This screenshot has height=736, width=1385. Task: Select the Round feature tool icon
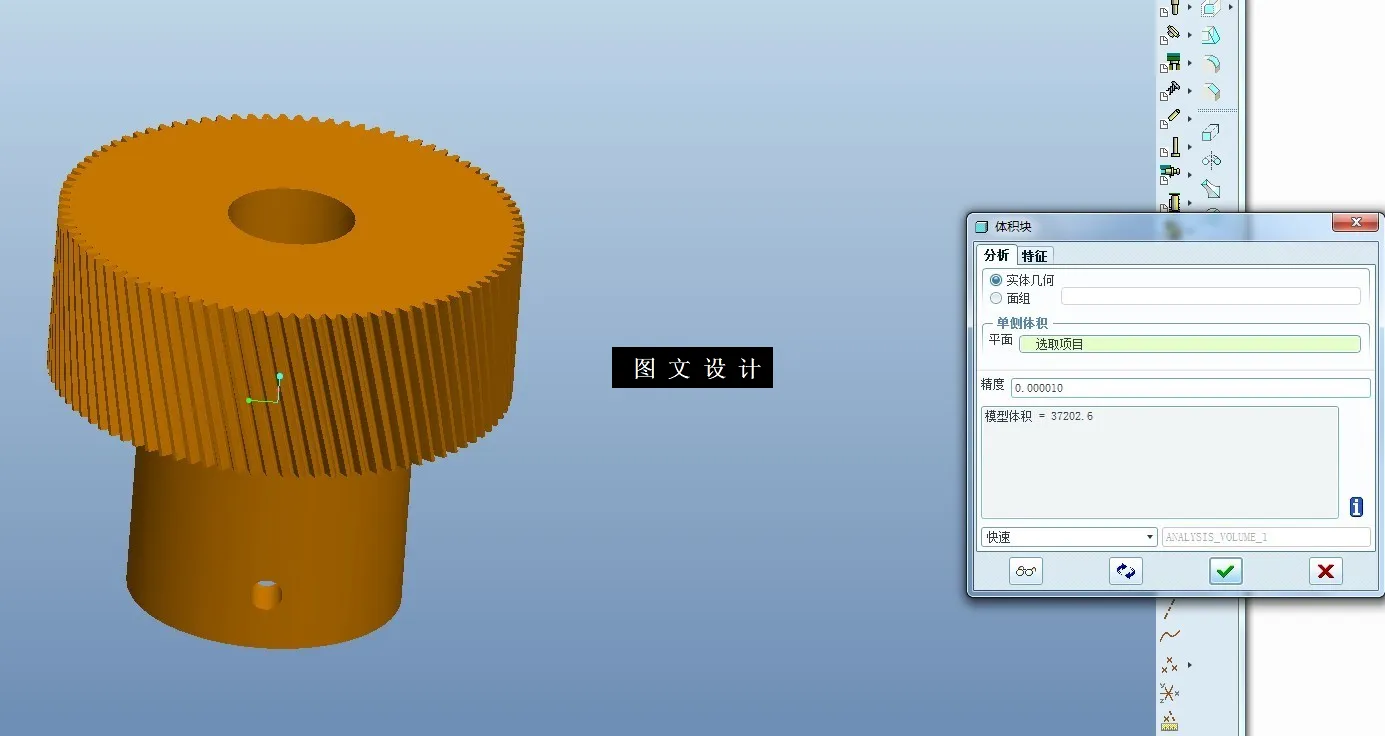coord(1211,62)
